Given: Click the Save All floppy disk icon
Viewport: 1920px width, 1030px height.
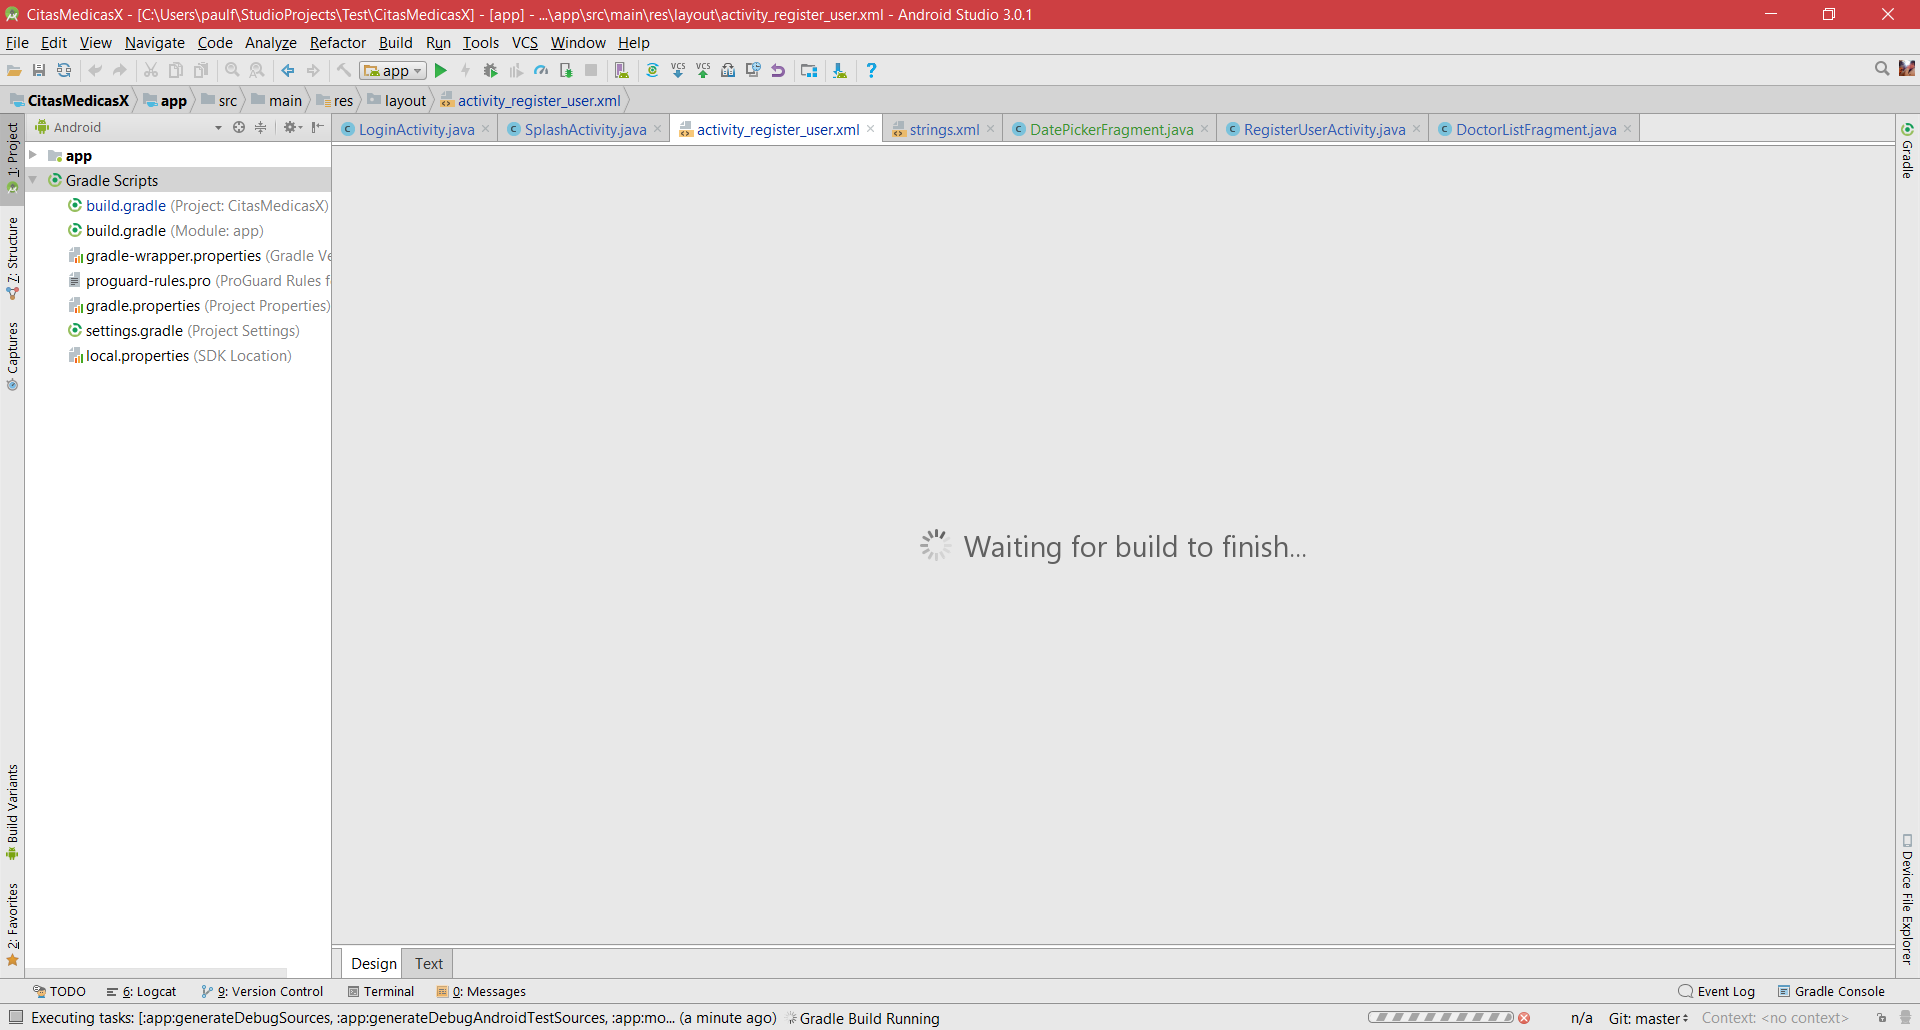Looking at the screenshot, I should point(39,71).
